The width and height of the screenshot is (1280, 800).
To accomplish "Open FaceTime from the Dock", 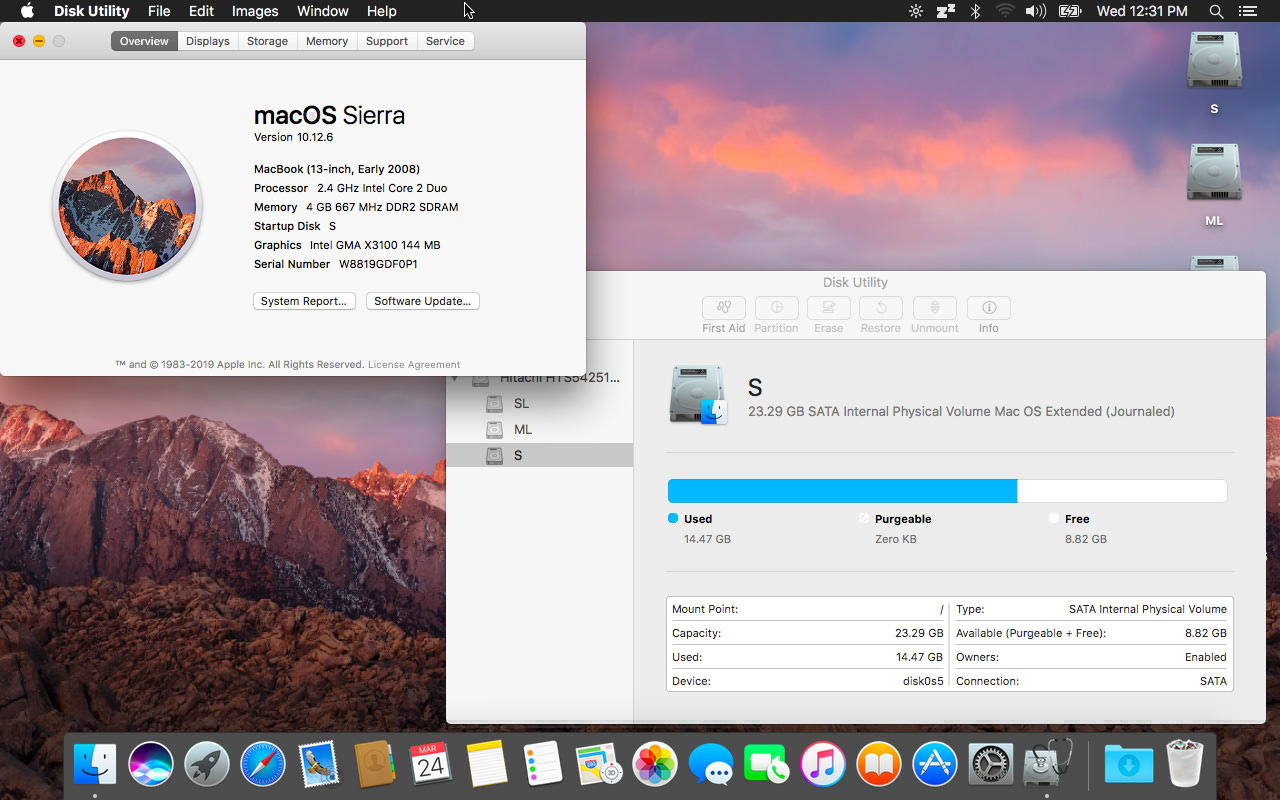I will 767,764.
